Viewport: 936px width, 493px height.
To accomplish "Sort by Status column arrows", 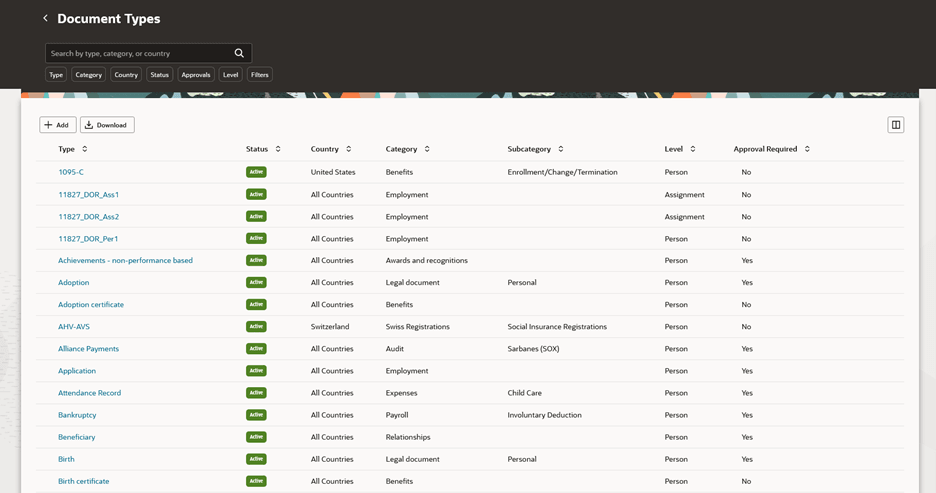I will [x=278, y=149].
